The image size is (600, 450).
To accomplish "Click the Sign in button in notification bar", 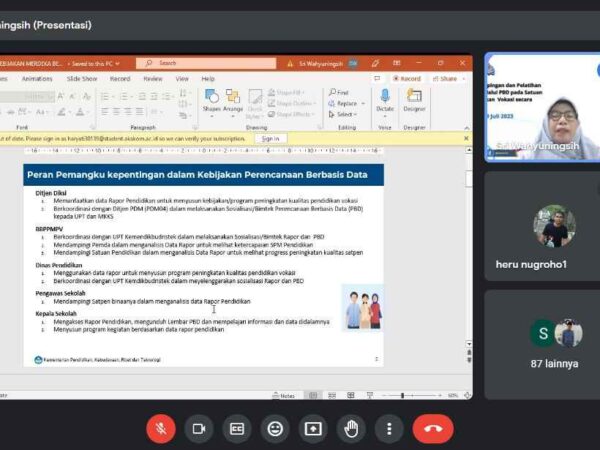I will pyautogui.click(x=270, y=138).
